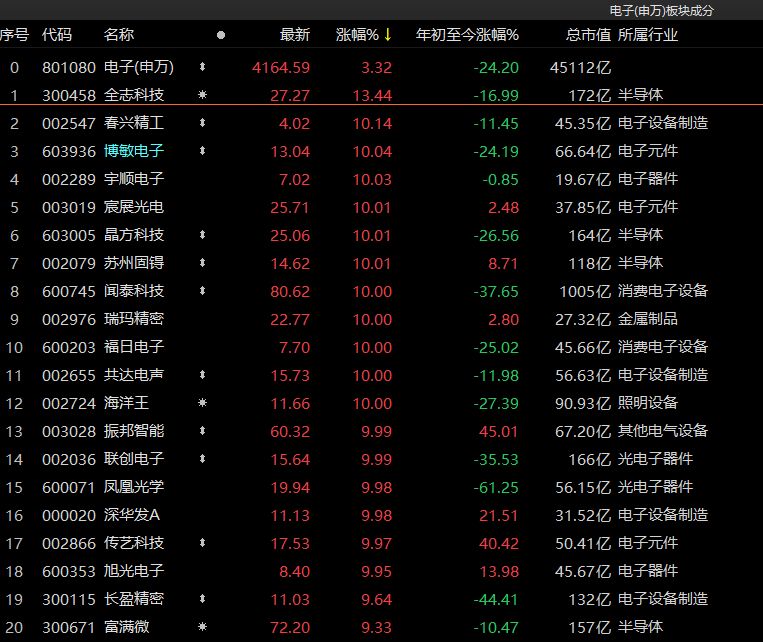Image resolution: width=763 pixels, height=642 pixels.
Task: Click the marker icon next to 传艺科技
Action: tap(203, 543)
